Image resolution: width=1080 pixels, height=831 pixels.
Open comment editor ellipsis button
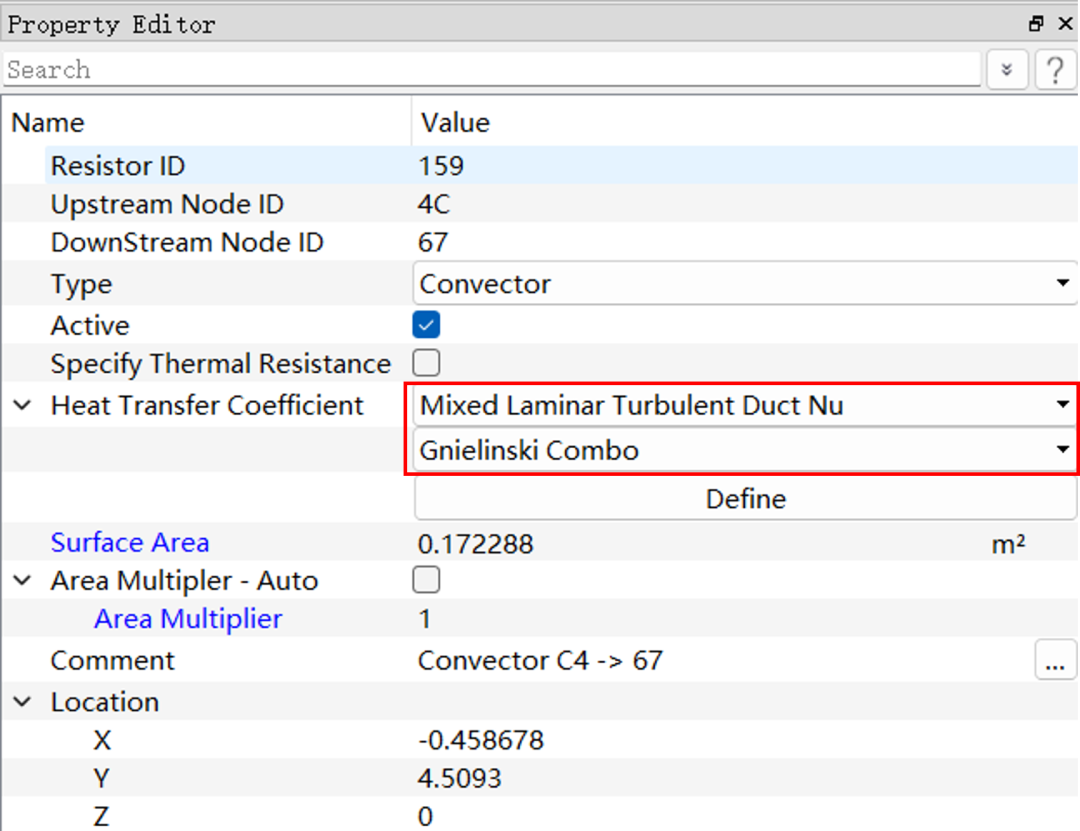coord(1055,660)
